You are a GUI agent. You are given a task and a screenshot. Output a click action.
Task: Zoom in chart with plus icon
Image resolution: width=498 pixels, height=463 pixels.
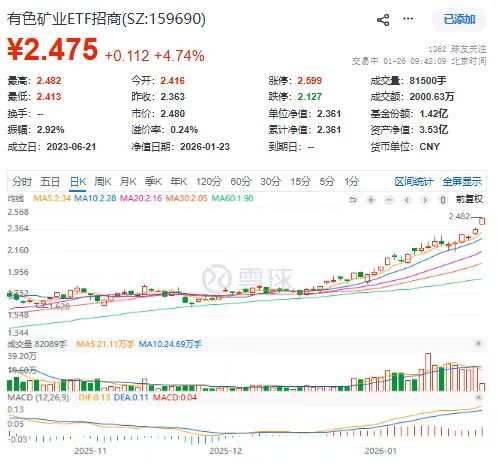[x=371, y=200]
